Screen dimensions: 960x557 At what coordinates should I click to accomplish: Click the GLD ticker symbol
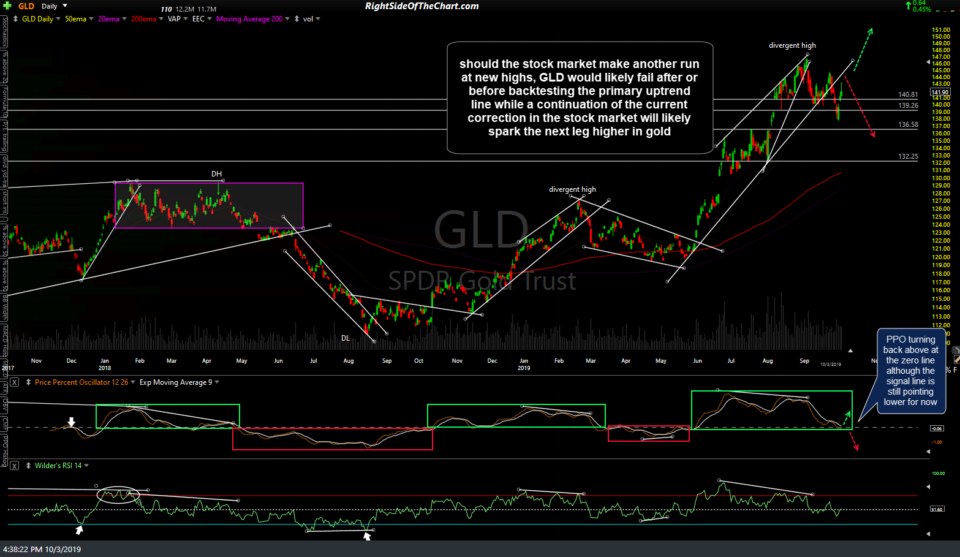pyautogui.click(x=26, y=6)
